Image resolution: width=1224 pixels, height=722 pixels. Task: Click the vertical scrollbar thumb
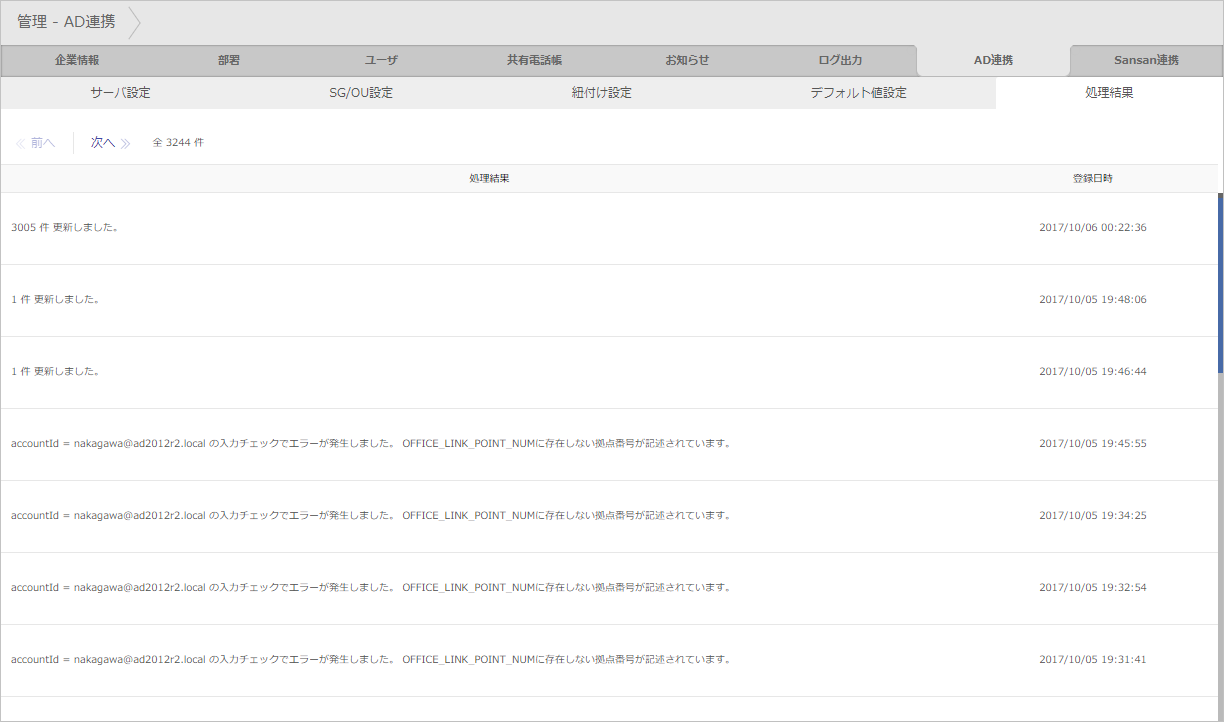[1220, 282]
